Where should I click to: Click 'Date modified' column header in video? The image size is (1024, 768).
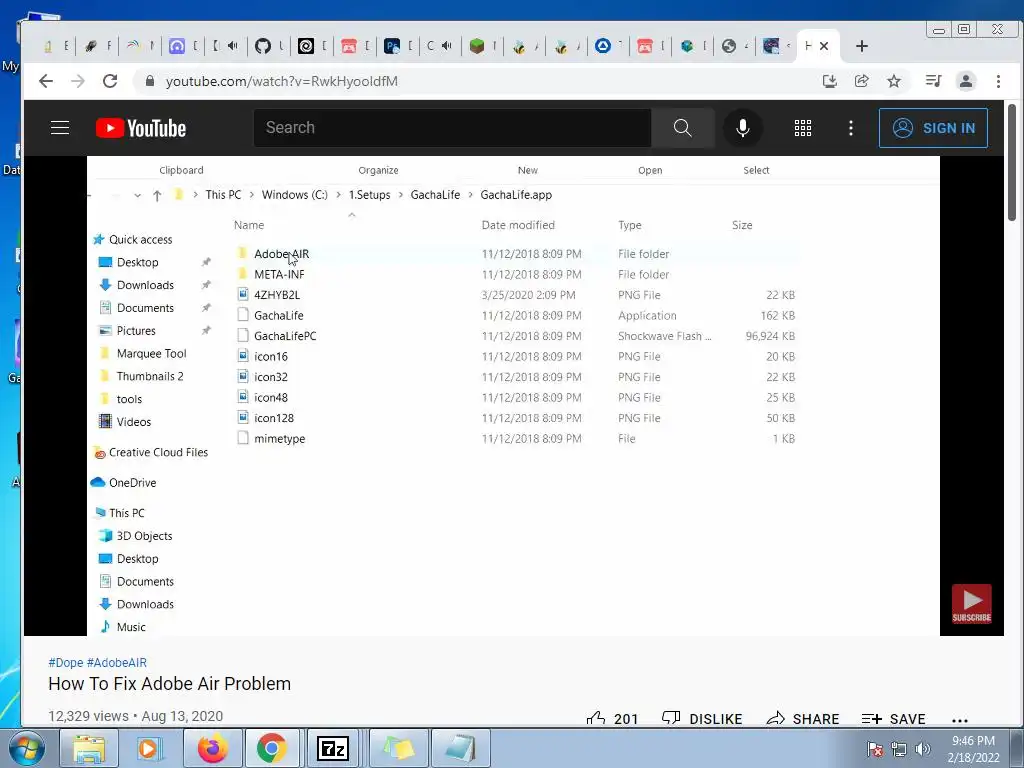pyautogui.click(x=518, y=225)
